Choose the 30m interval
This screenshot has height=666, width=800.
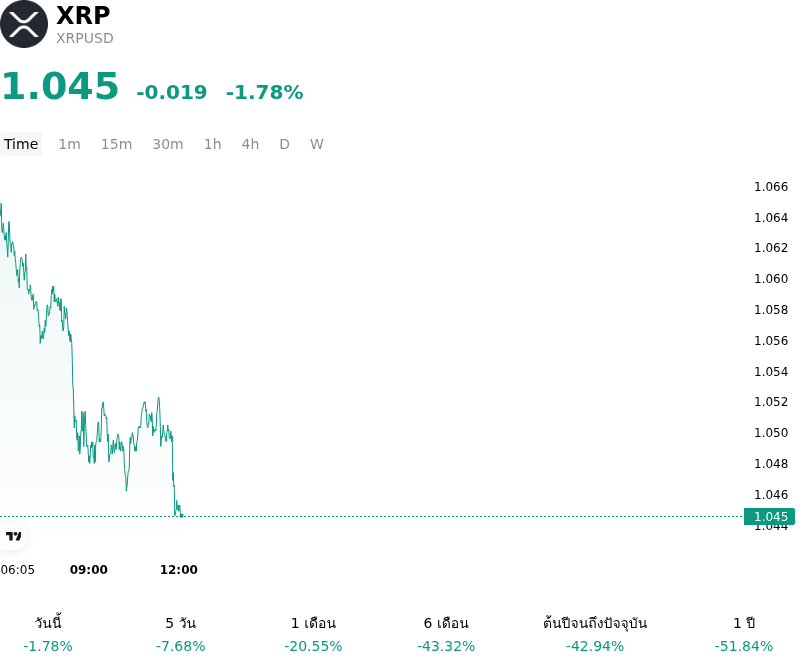[168, 144]
